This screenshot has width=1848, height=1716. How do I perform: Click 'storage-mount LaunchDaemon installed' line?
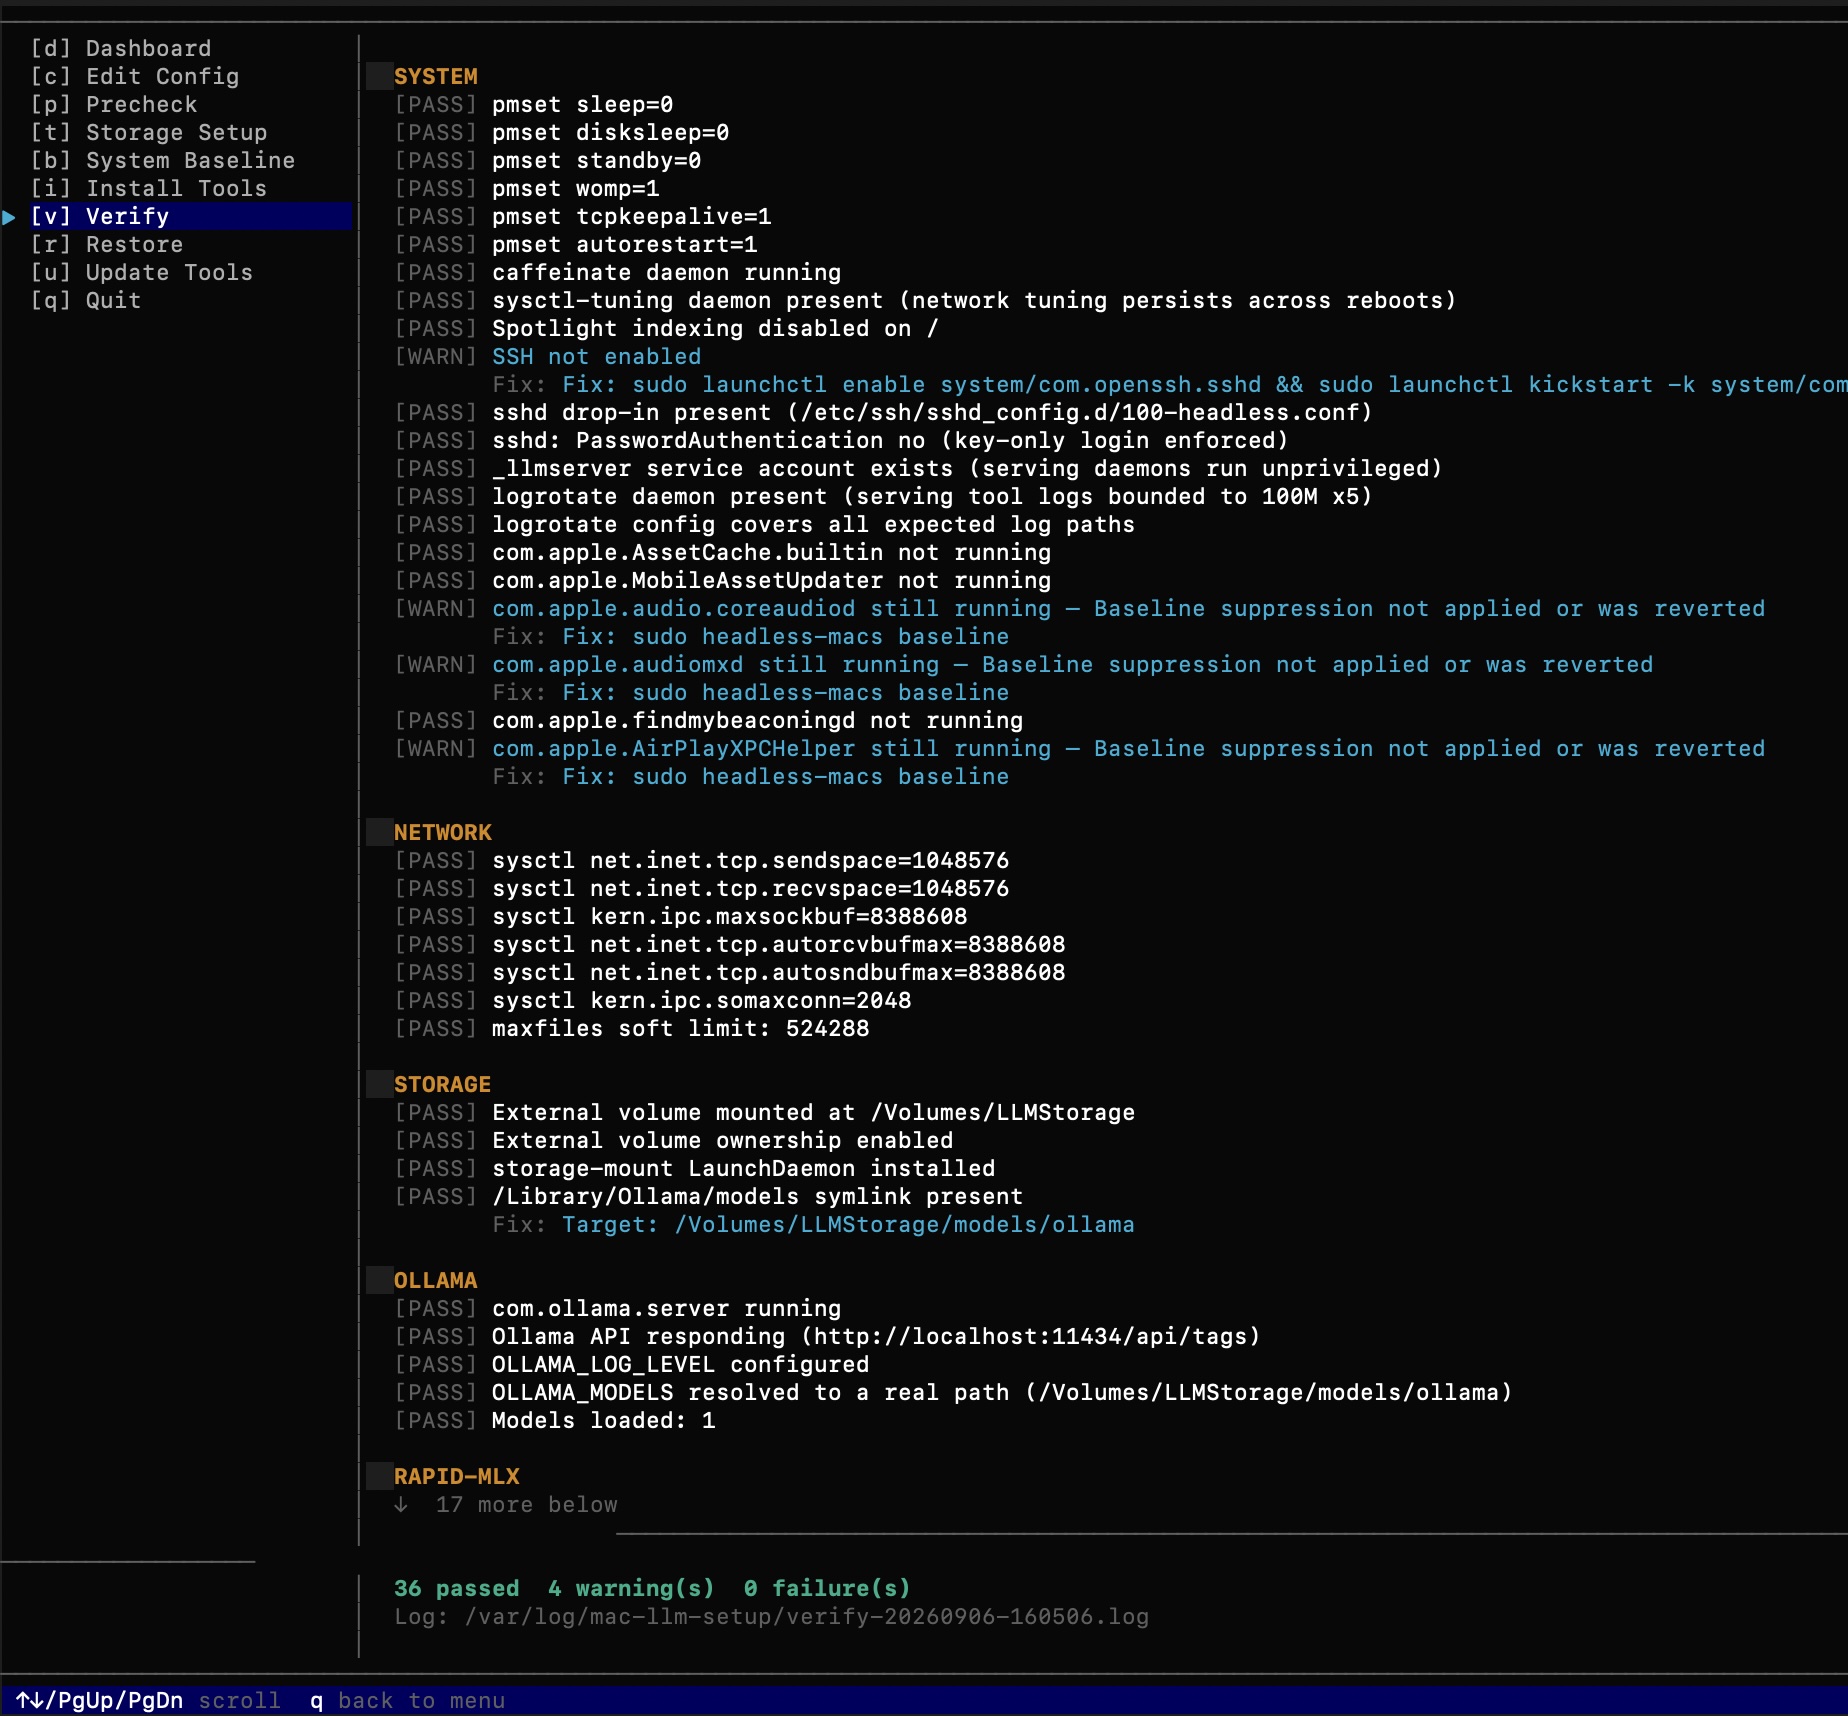695,1168
